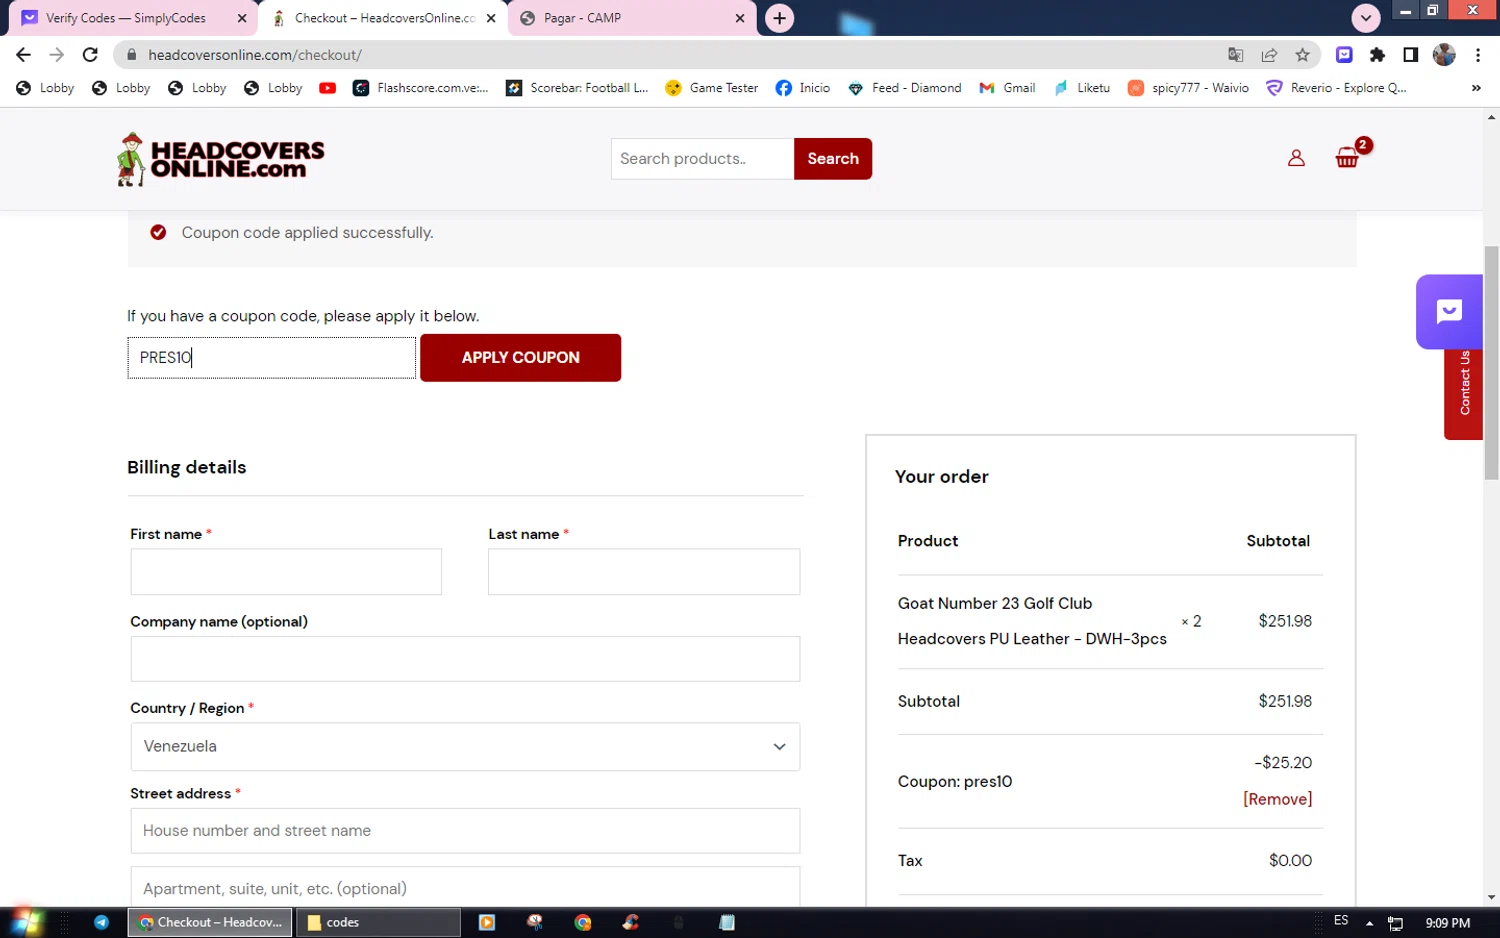1500x938 pixels.
Task: Open a new tab with the plus button
Action: [x=779, y=18]
